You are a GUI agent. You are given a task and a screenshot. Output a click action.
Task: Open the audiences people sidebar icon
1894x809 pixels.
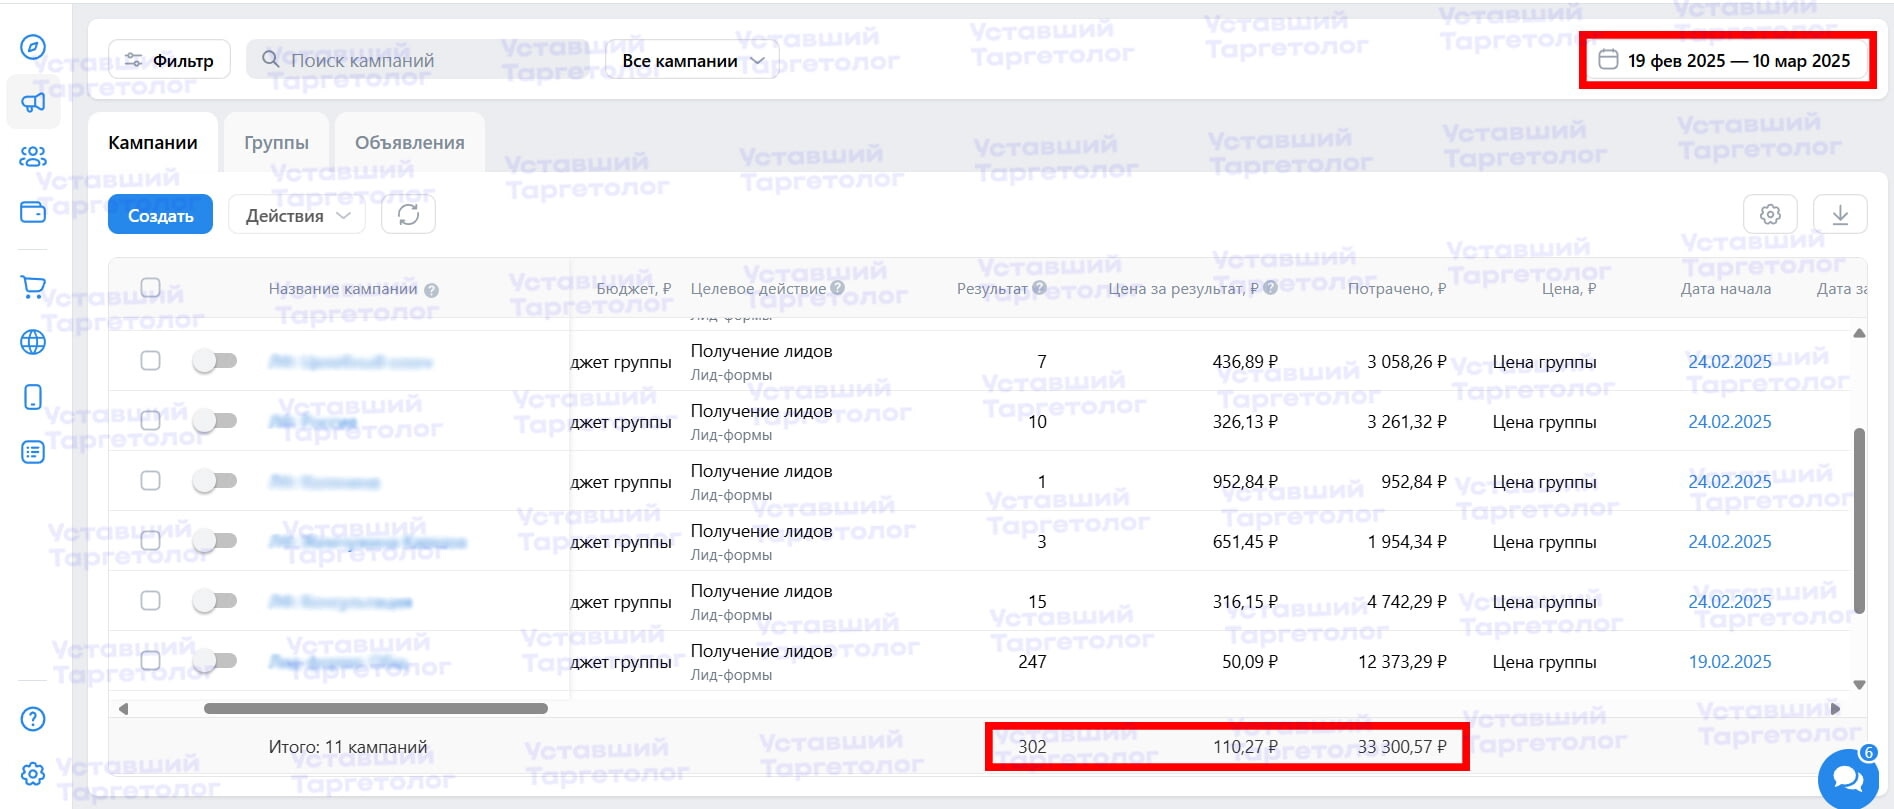33,157
